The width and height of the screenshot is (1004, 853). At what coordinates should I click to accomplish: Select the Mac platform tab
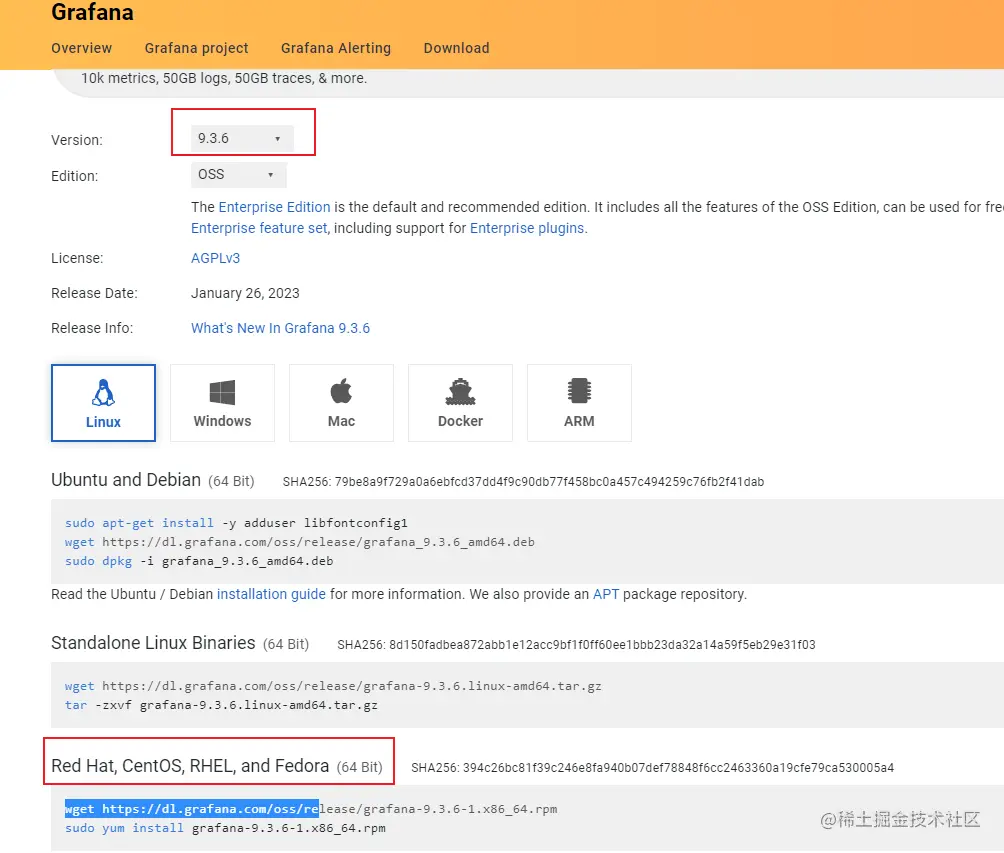341,403
